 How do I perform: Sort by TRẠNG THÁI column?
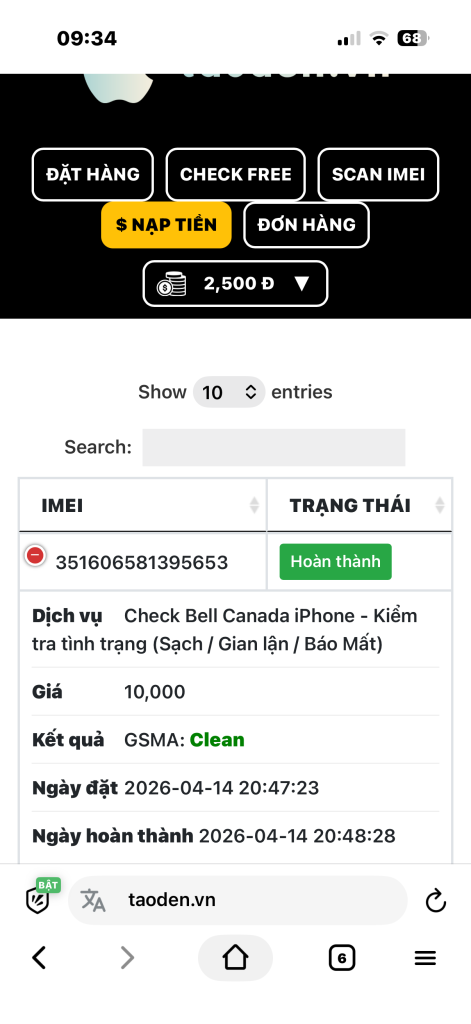359,505
